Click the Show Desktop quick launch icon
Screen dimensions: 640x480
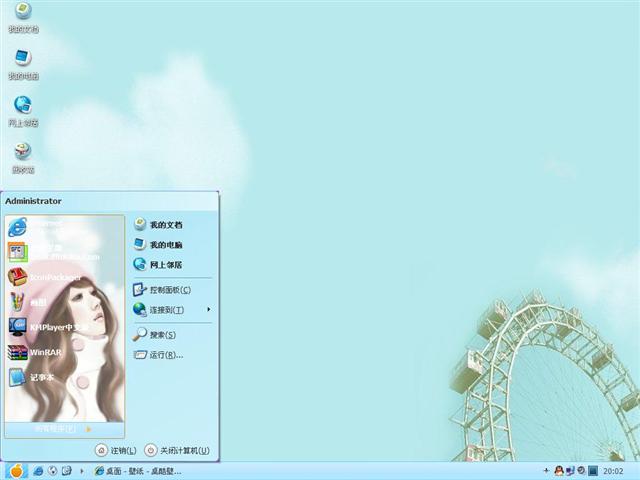coord(67,471)
